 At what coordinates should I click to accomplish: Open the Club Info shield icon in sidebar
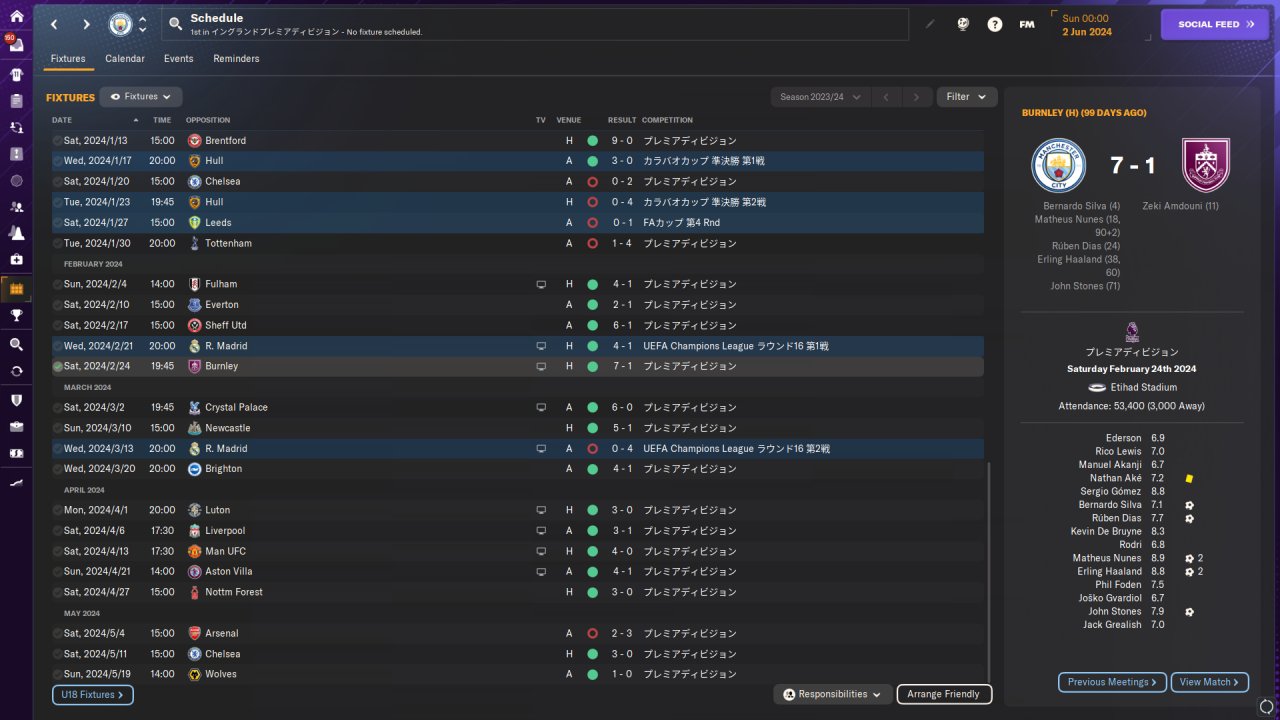coord(16,399)
